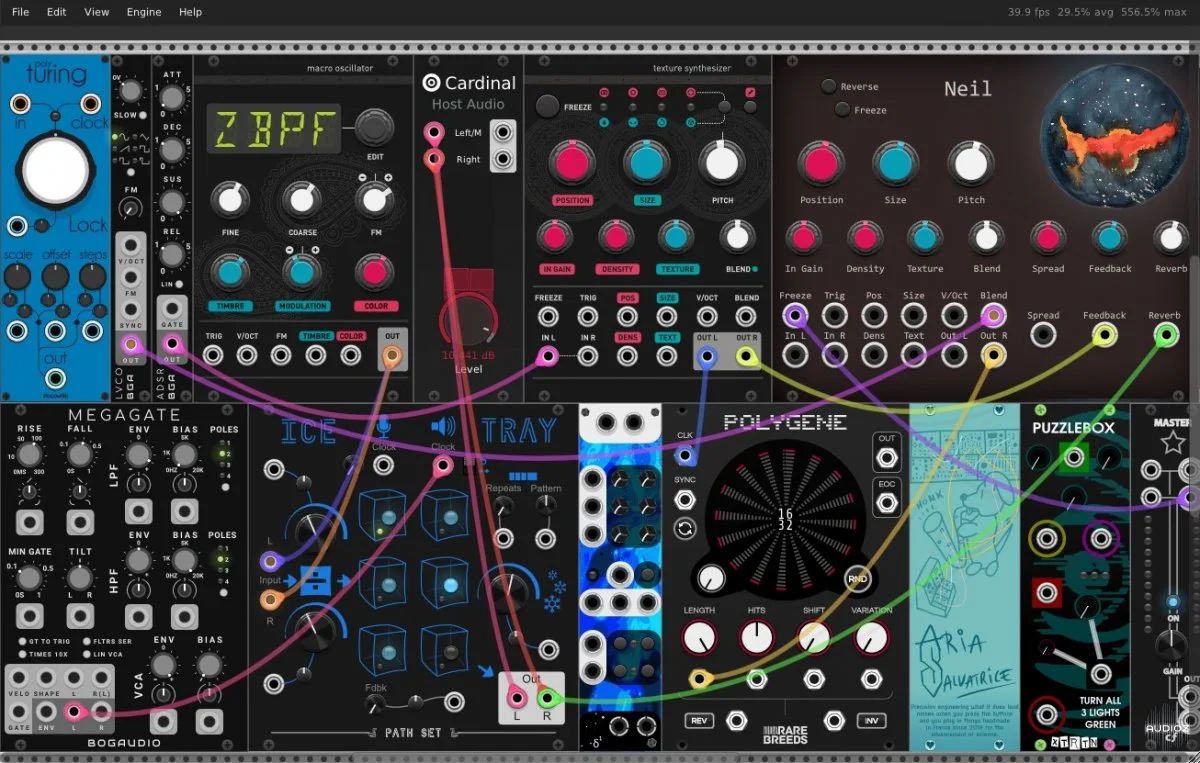The height and width of the screenshot is (763, 1200).
Task: Click the Polygene LENGTH knob
Action: coord(700,637)
